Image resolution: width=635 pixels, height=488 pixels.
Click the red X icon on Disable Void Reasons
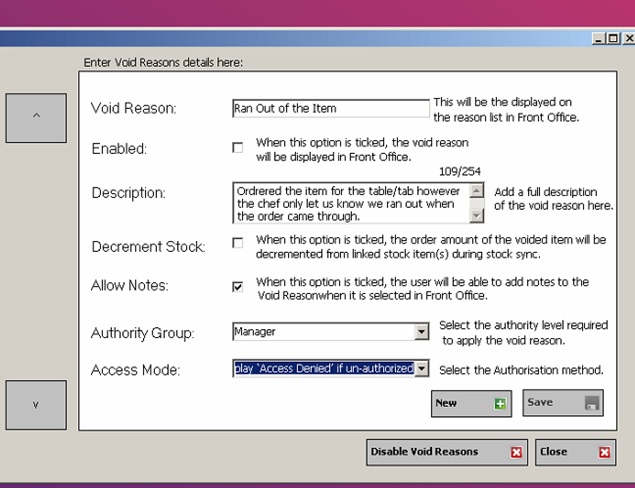[516, 452]
